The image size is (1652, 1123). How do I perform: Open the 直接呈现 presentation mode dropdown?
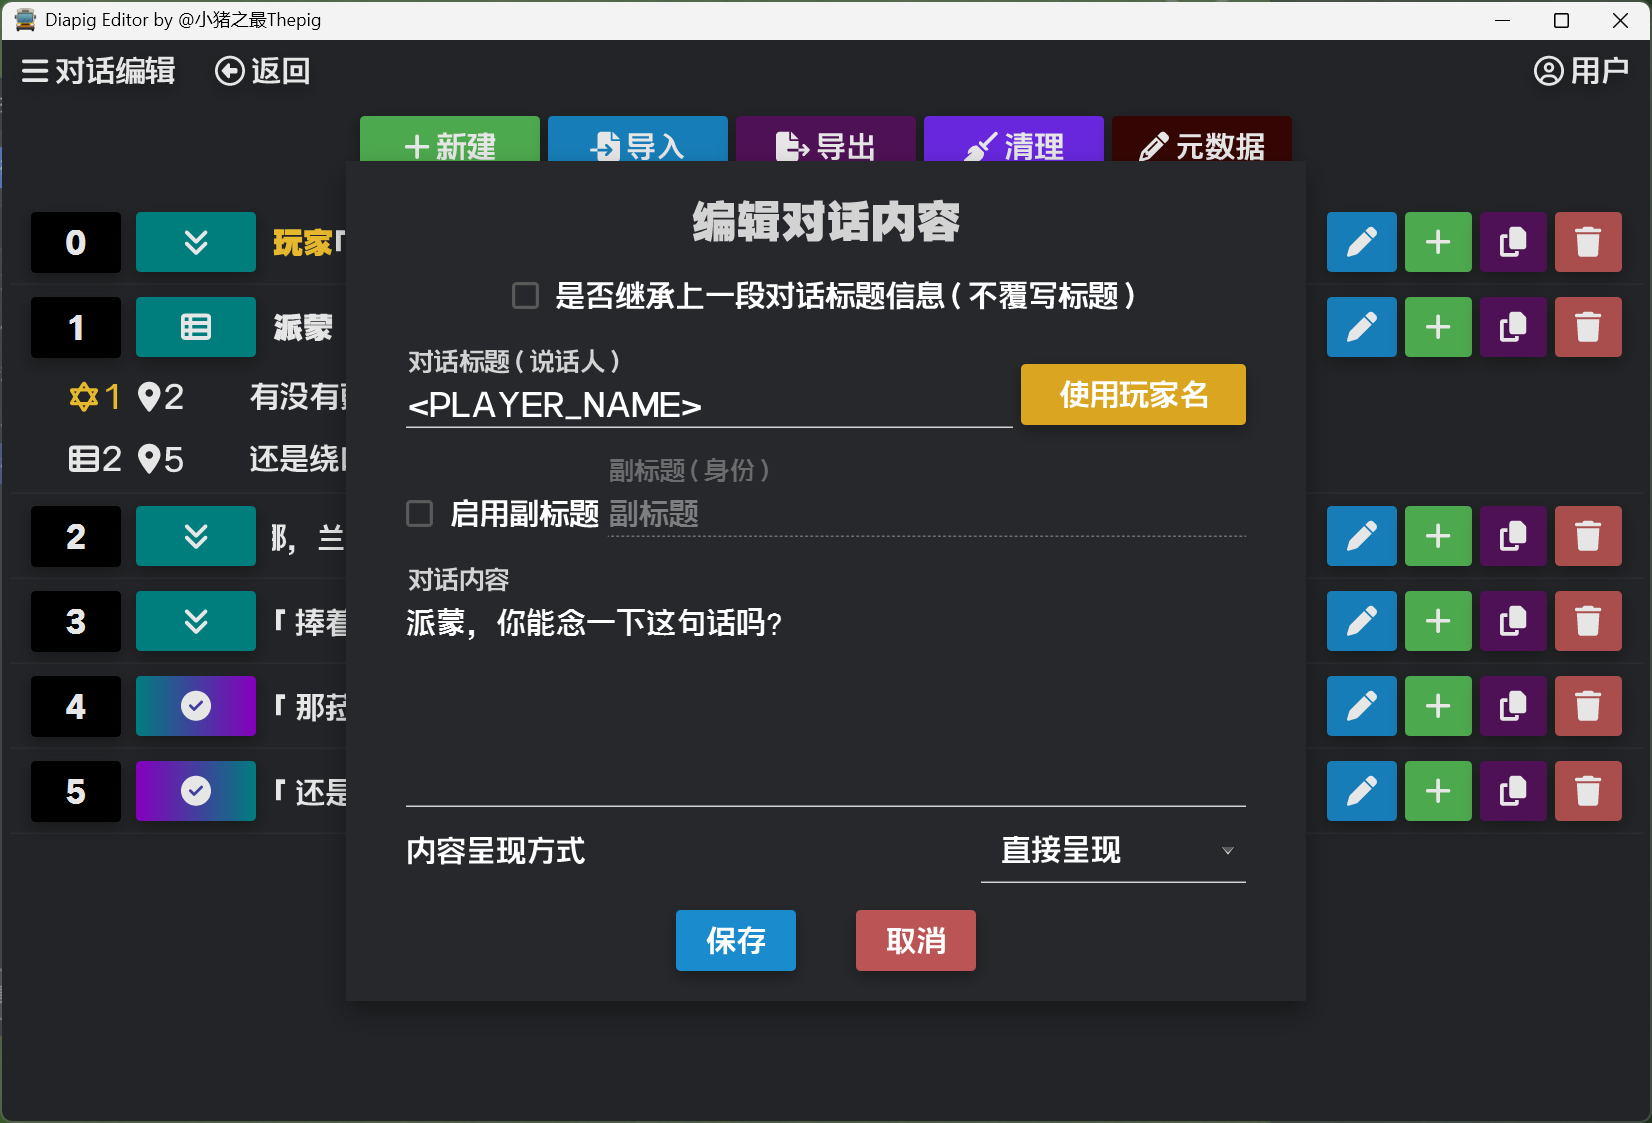click(x=1112, y=851)
